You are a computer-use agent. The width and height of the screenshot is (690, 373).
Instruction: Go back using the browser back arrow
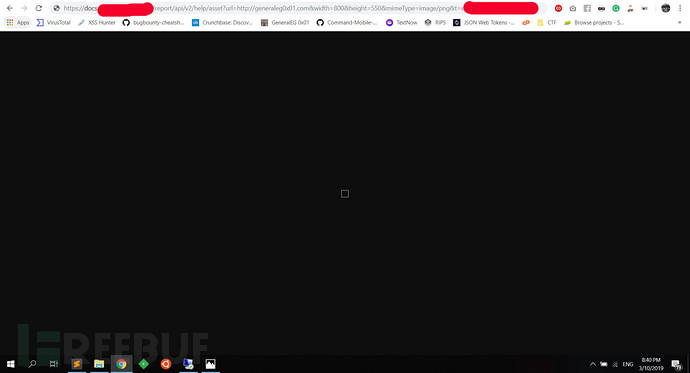click(10, 8)
